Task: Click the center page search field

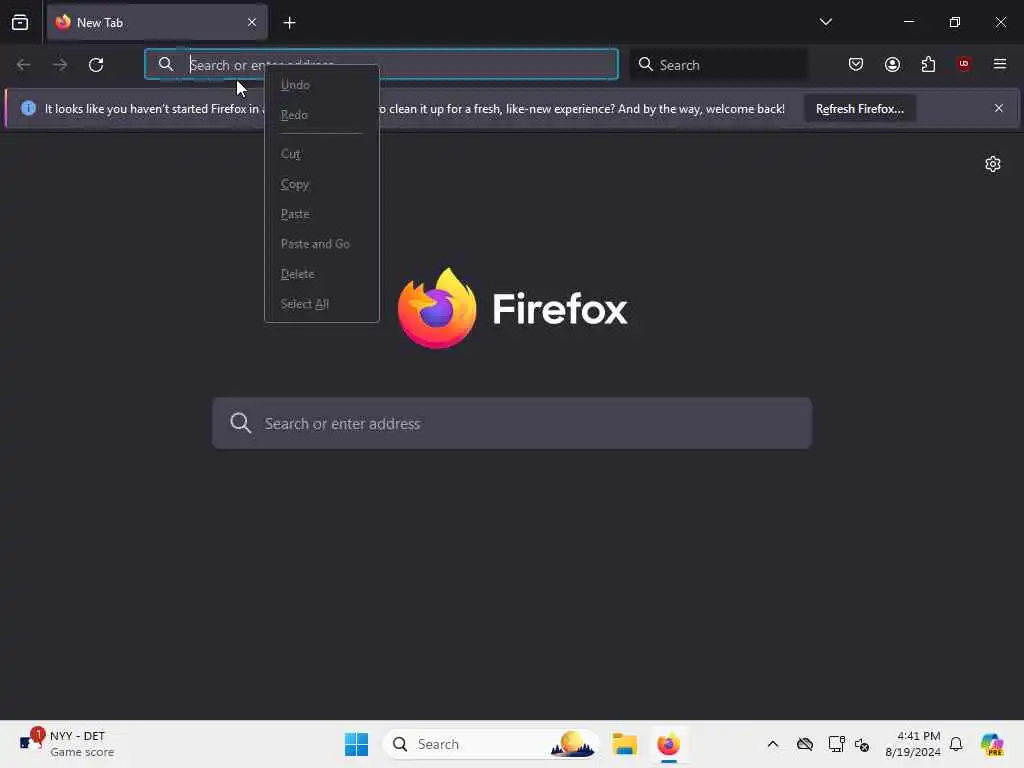Action: 512,423
